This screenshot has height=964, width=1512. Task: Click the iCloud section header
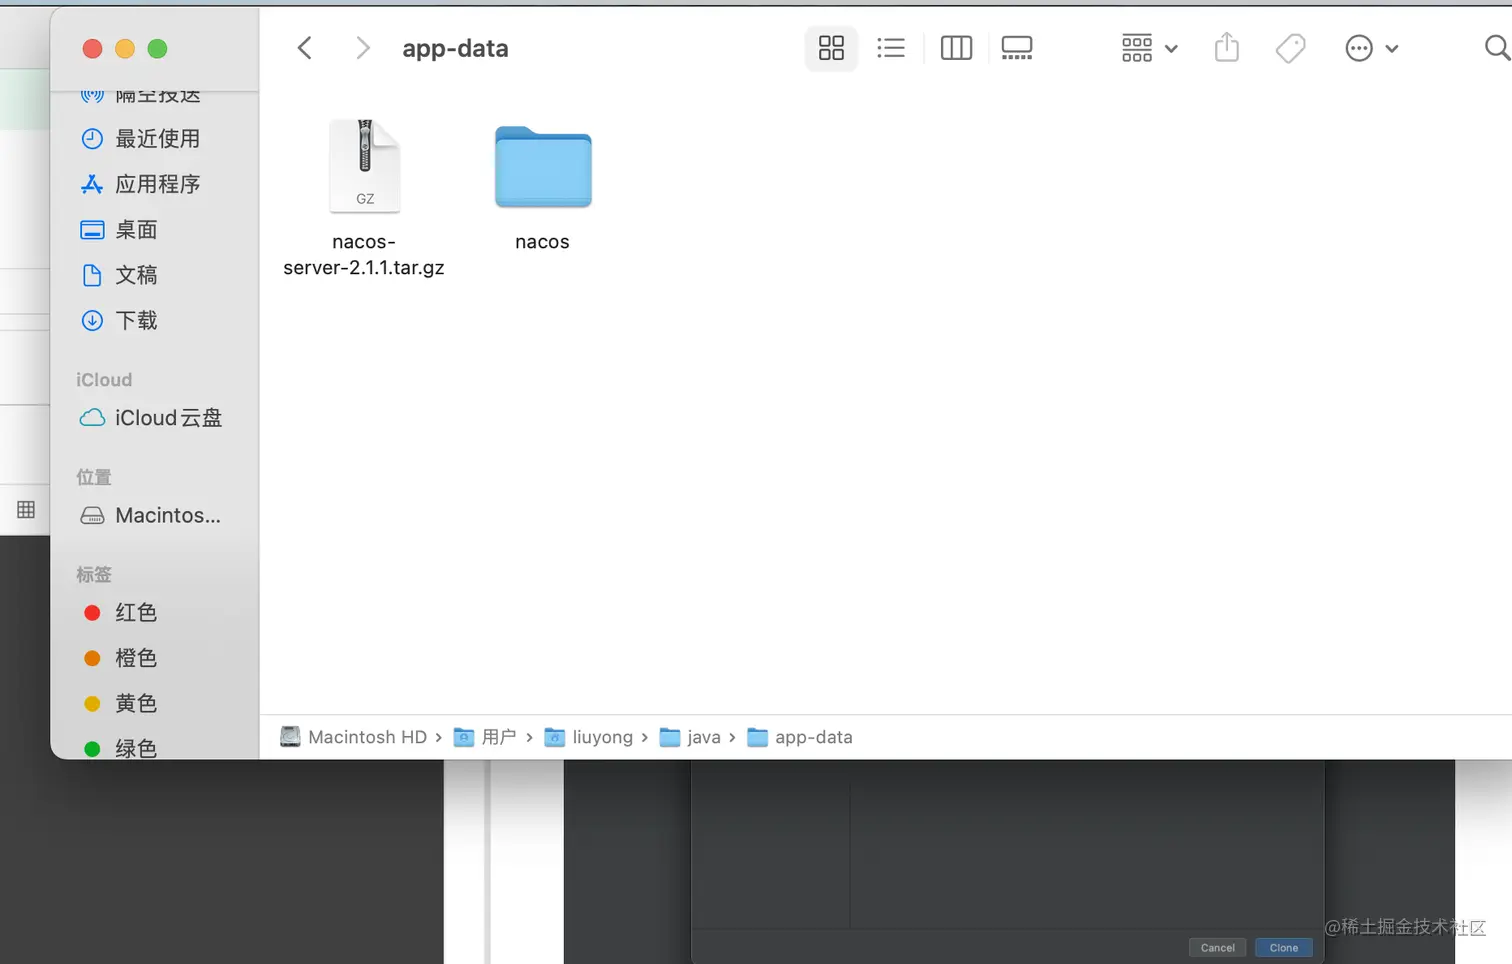tap(104, 380)
